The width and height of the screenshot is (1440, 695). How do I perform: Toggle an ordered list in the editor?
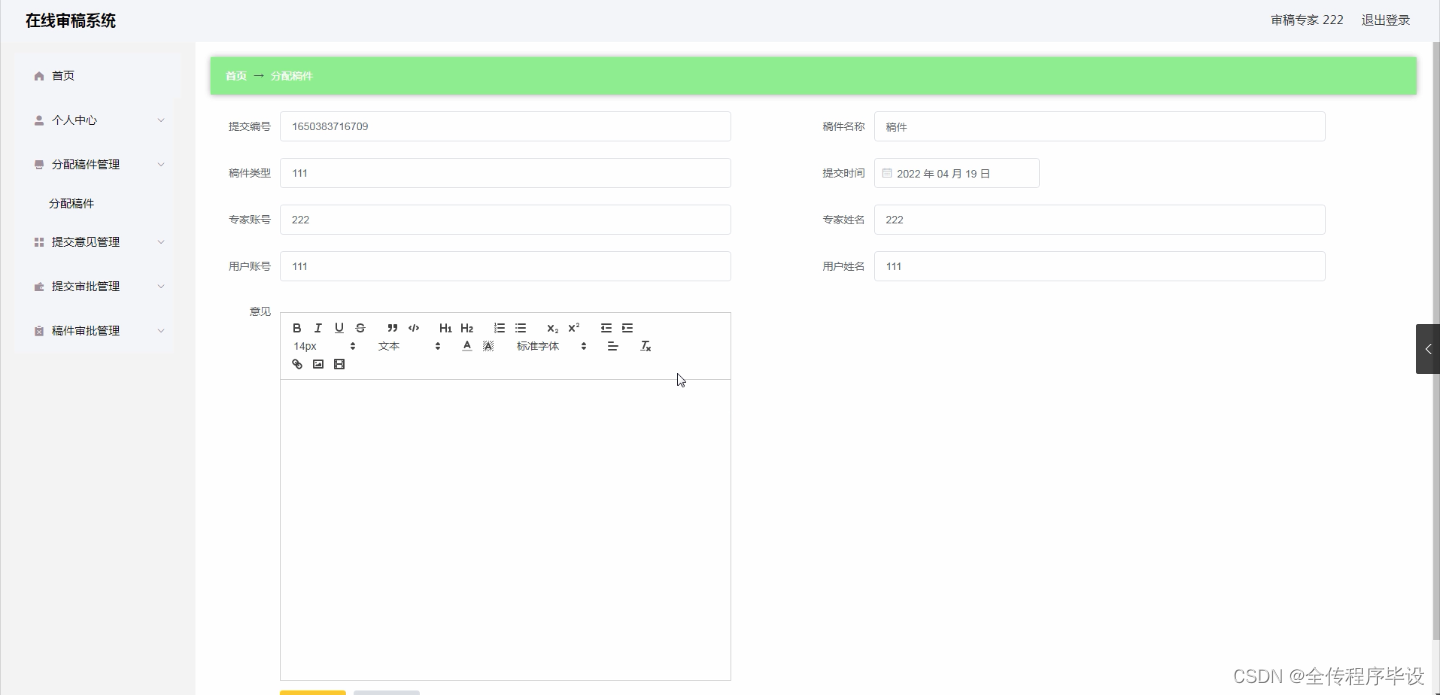[498, 327]
